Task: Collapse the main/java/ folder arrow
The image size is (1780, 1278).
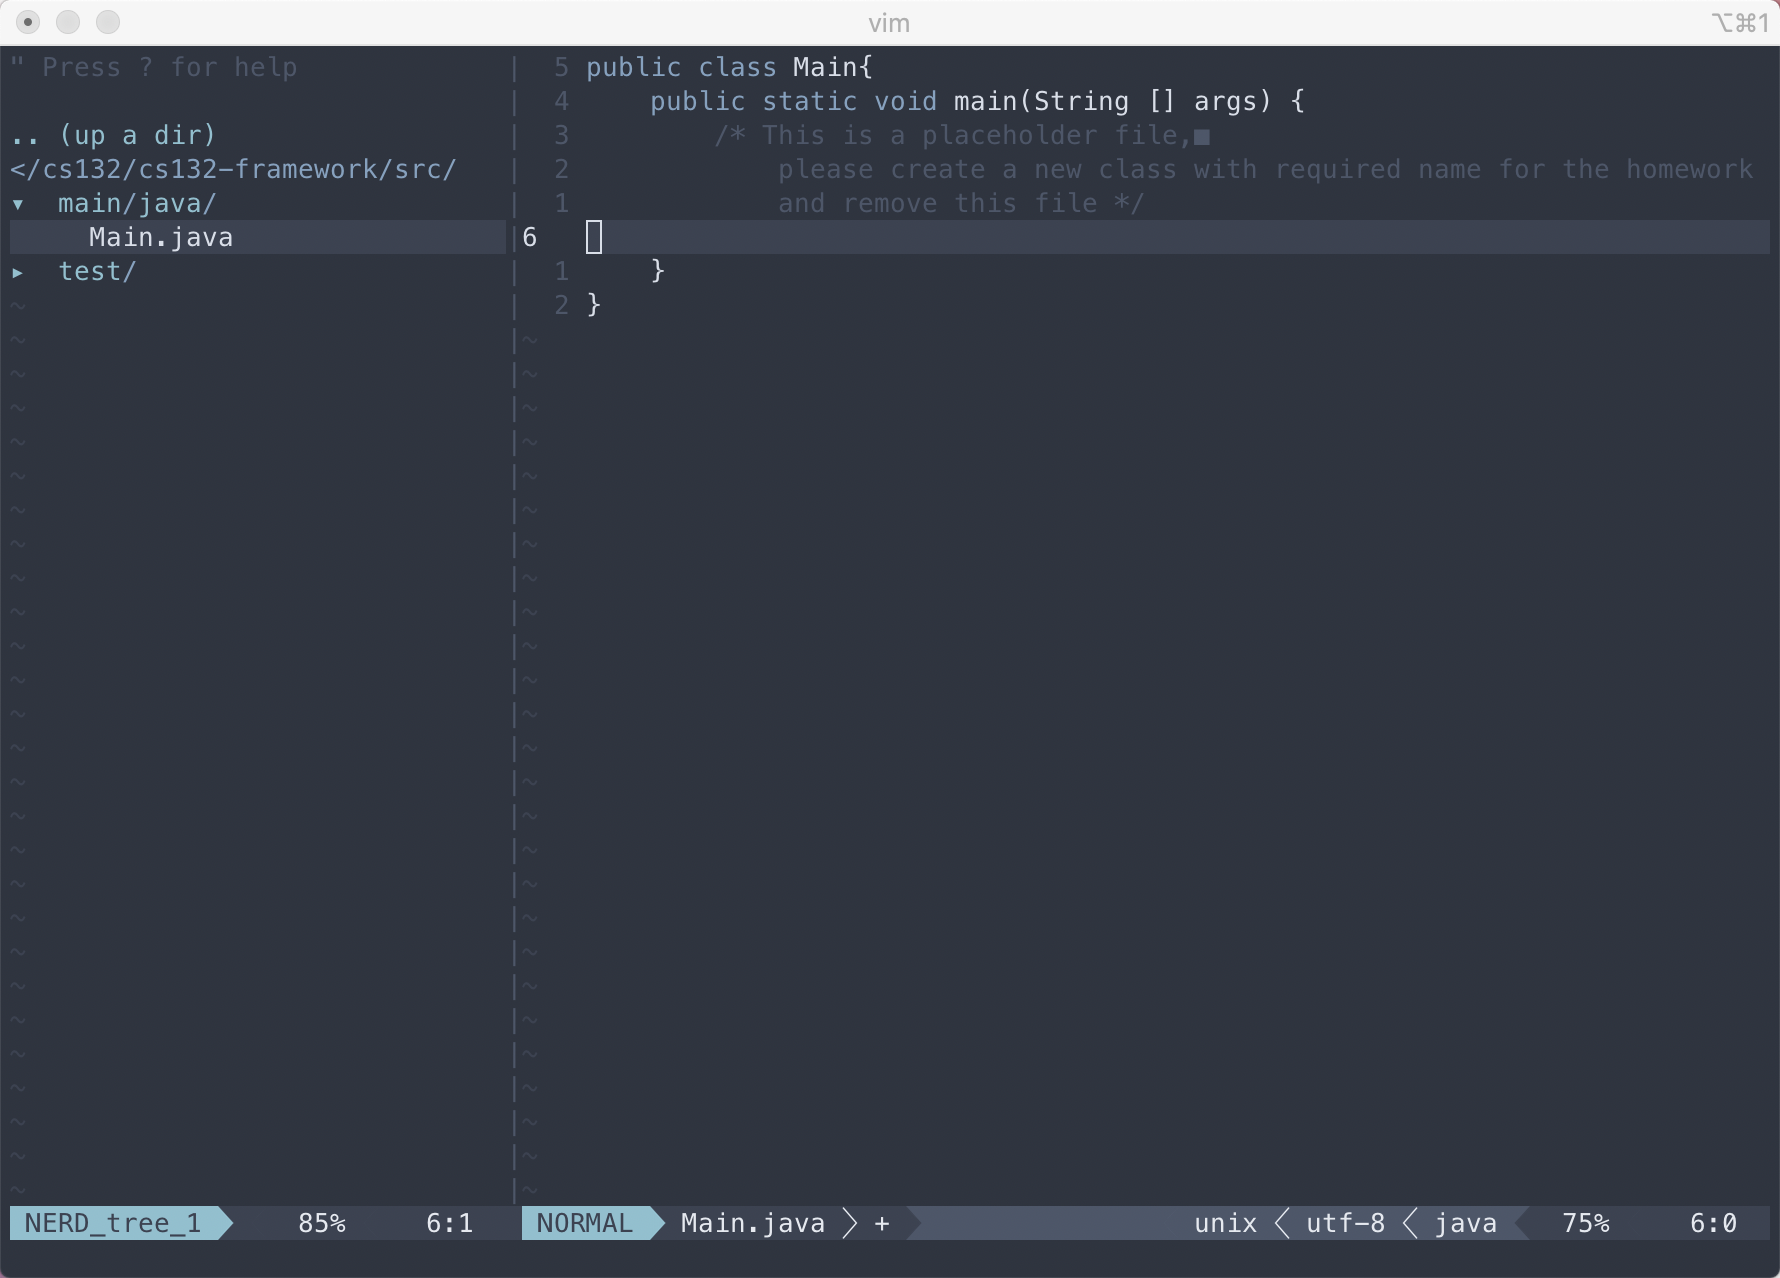Action: point(18,204)
